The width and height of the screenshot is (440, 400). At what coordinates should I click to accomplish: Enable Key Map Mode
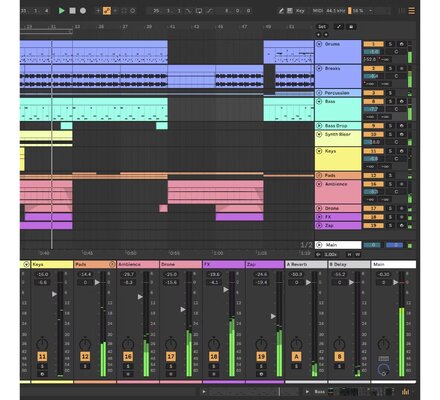point(300,11)
